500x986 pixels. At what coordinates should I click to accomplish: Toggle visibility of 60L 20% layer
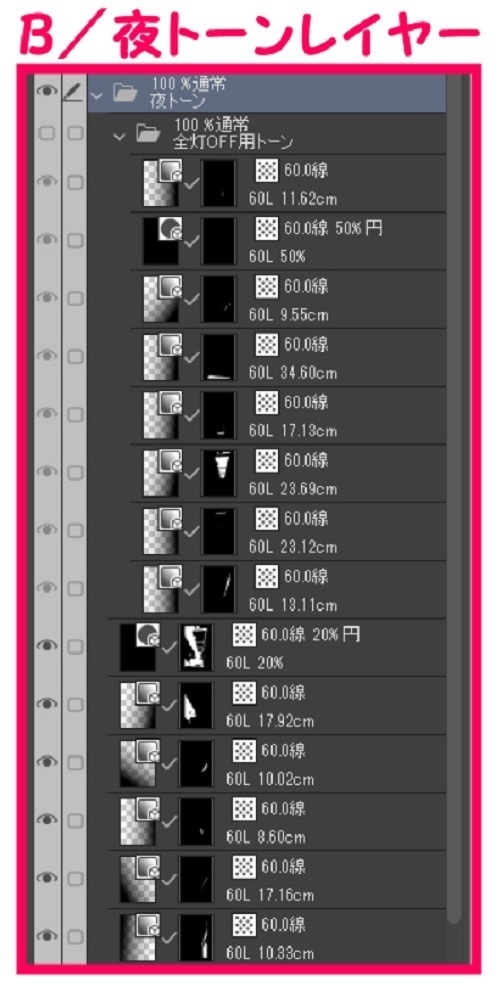click(x=47, y=646)
